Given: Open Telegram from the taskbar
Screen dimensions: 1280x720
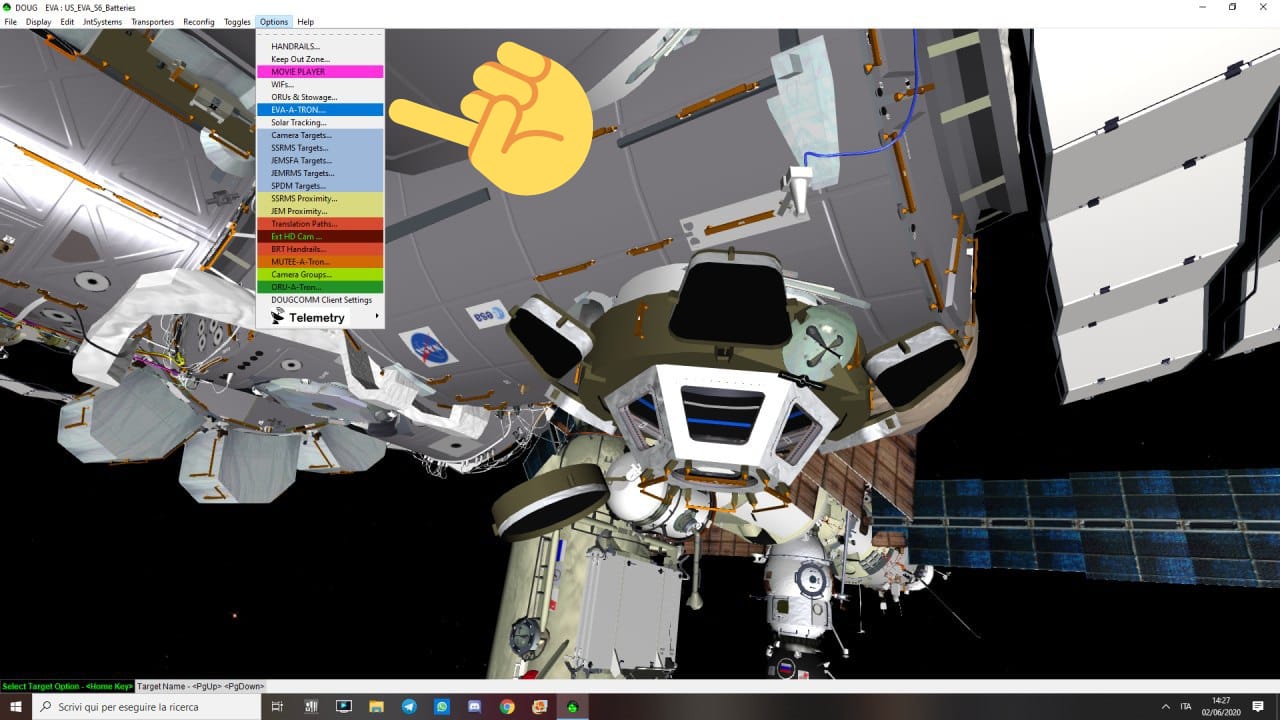Looking at the screenshot, I should coord(409,707).
